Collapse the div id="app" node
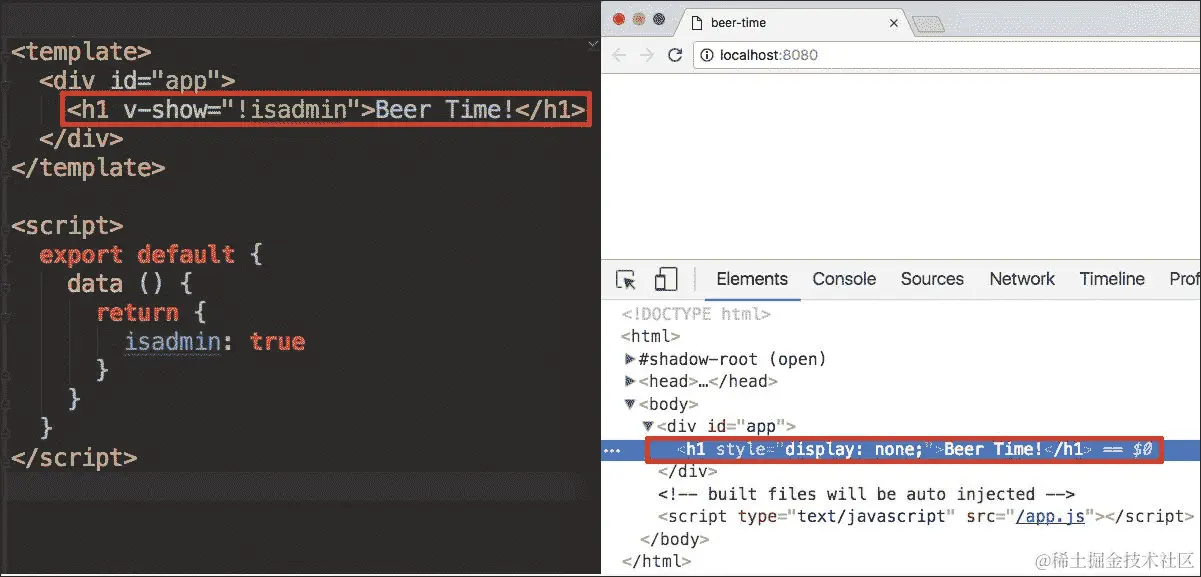 (648, 426)
